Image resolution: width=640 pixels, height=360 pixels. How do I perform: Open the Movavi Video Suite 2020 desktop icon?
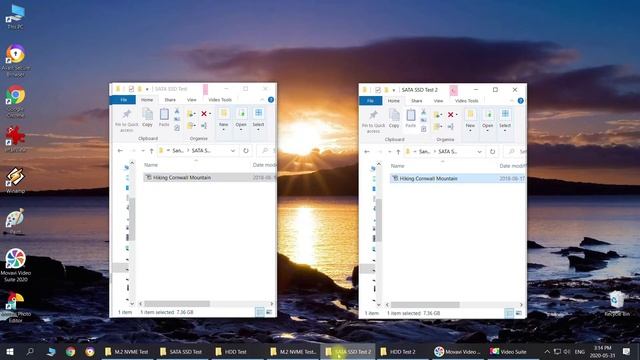[x=16, y=265]
